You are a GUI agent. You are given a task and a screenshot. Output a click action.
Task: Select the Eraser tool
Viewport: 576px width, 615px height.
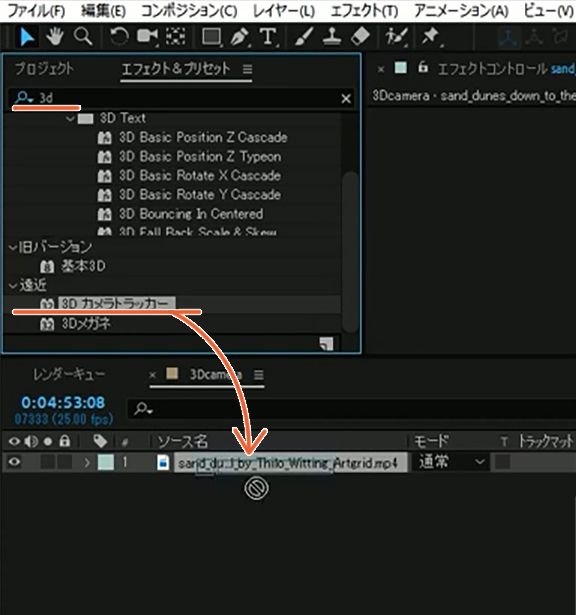(360, 37)
